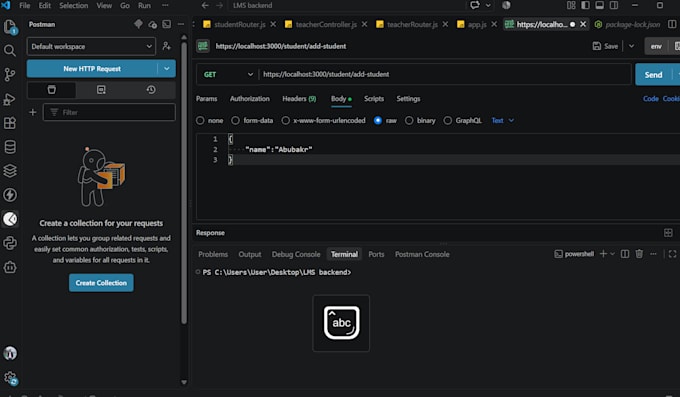The image size is (680, 397).
Task: Open Accounts avatar in activity bar
Action: pos(10,353)
